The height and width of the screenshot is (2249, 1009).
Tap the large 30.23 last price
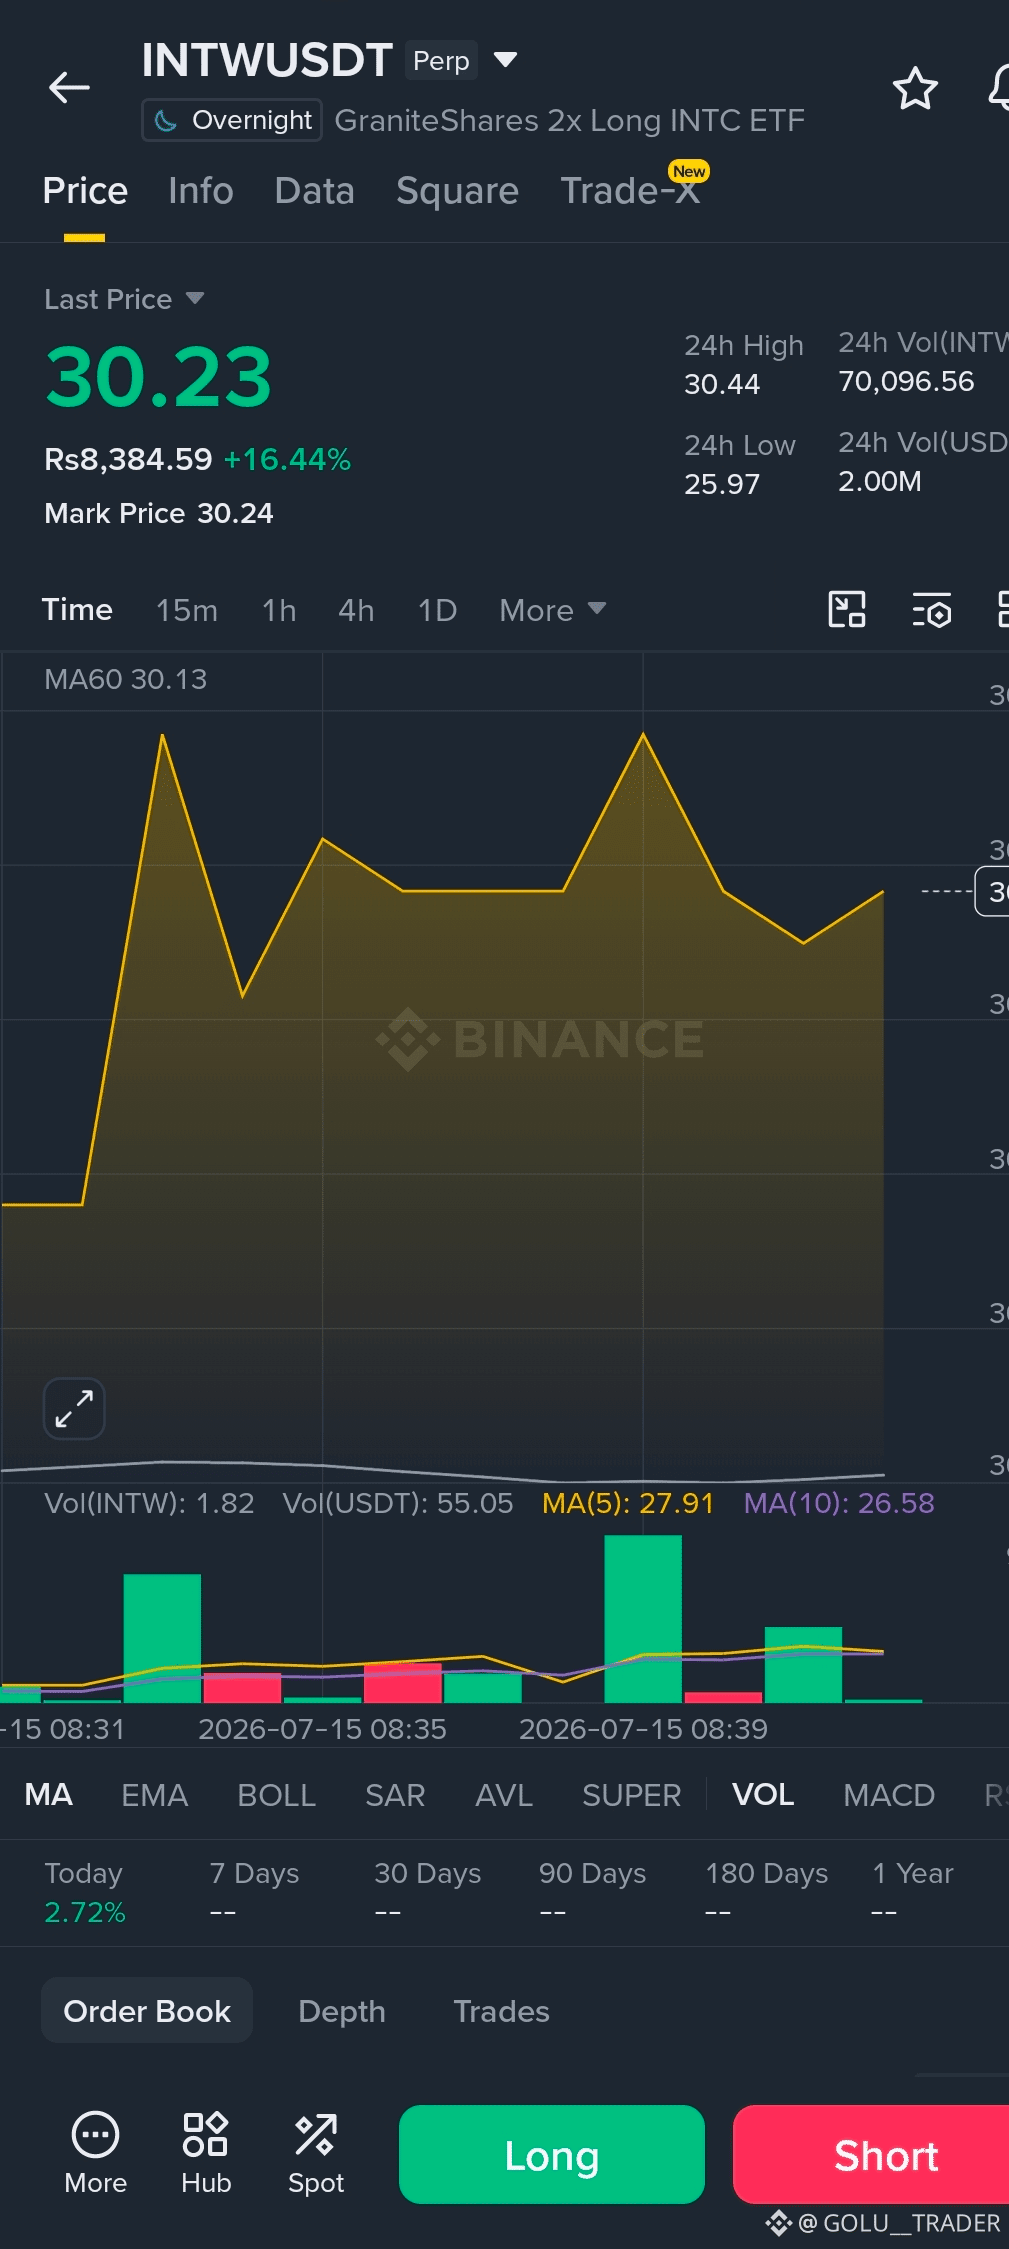tap(159, 377)
